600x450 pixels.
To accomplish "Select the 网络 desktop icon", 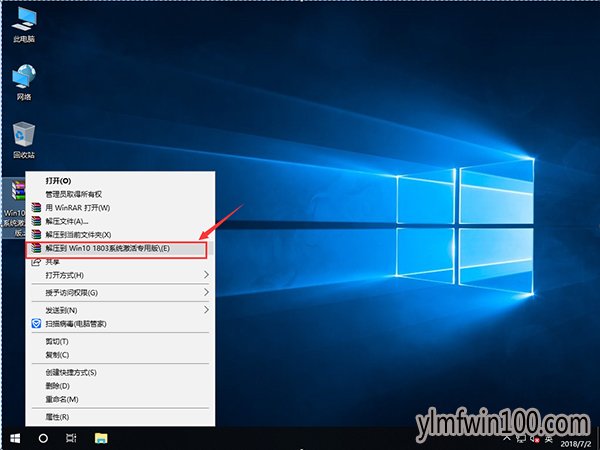I will tap(24, 82).
